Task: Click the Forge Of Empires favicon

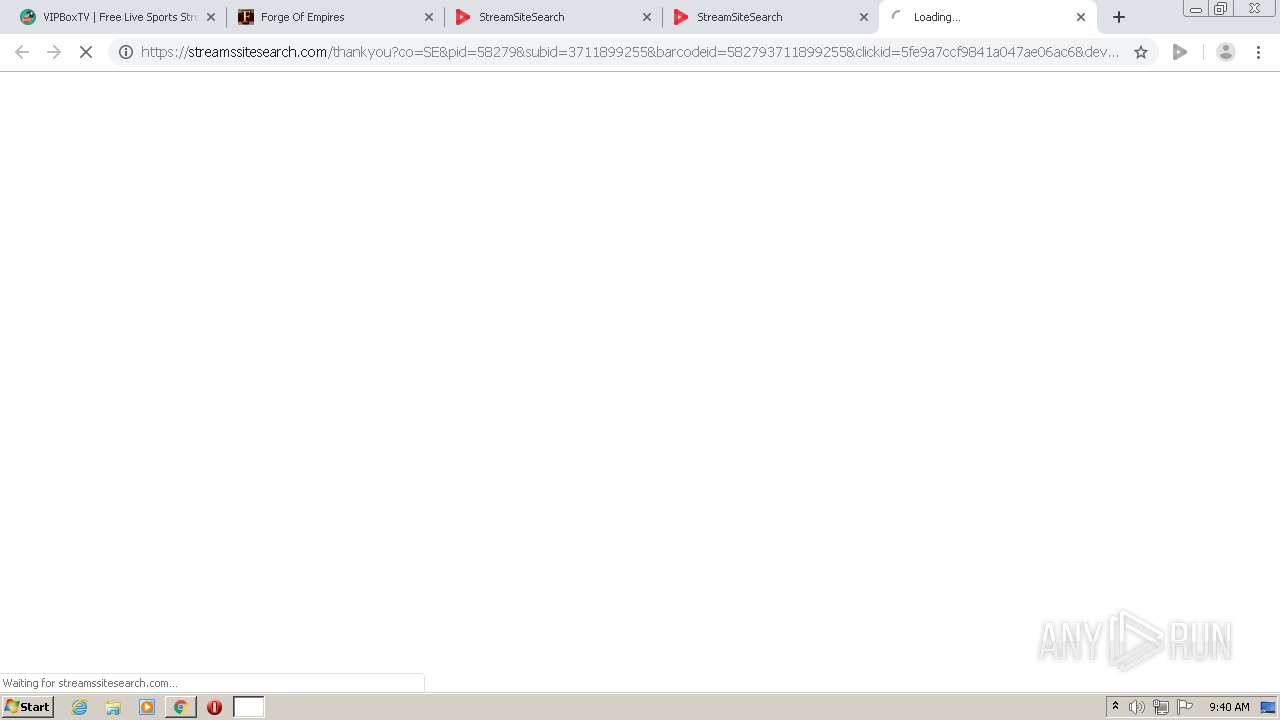Action: point(246,17)
